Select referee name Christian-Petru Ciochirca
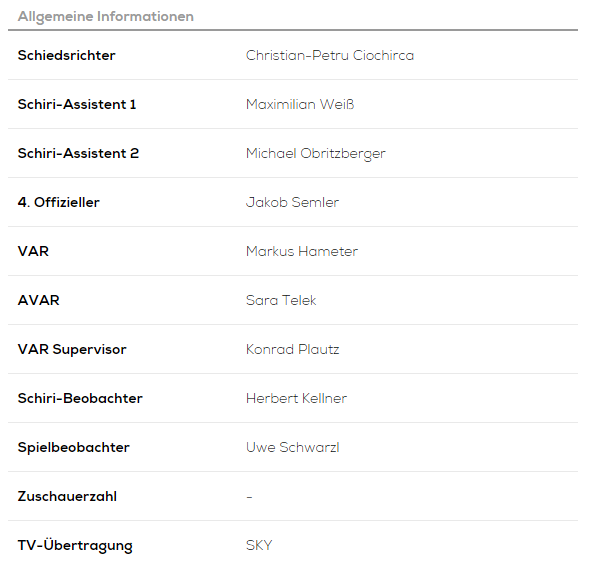 (330, 55)
